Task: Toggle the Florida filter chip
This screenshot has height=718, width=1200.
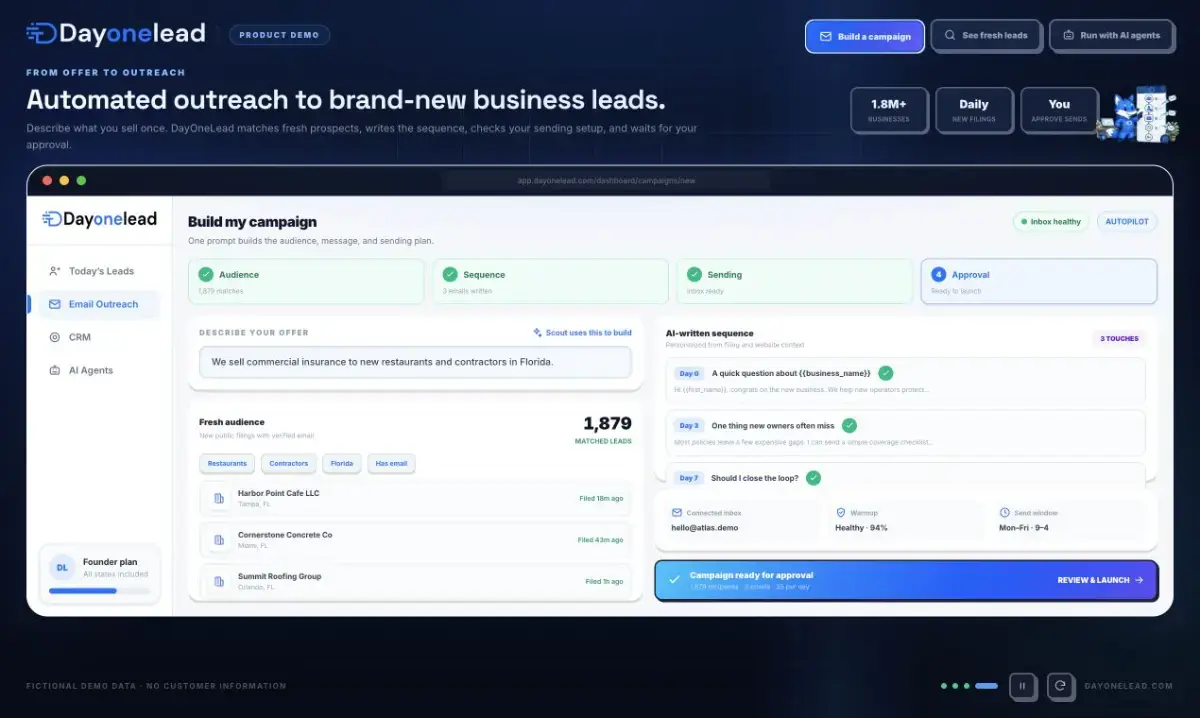Action: 342,463
